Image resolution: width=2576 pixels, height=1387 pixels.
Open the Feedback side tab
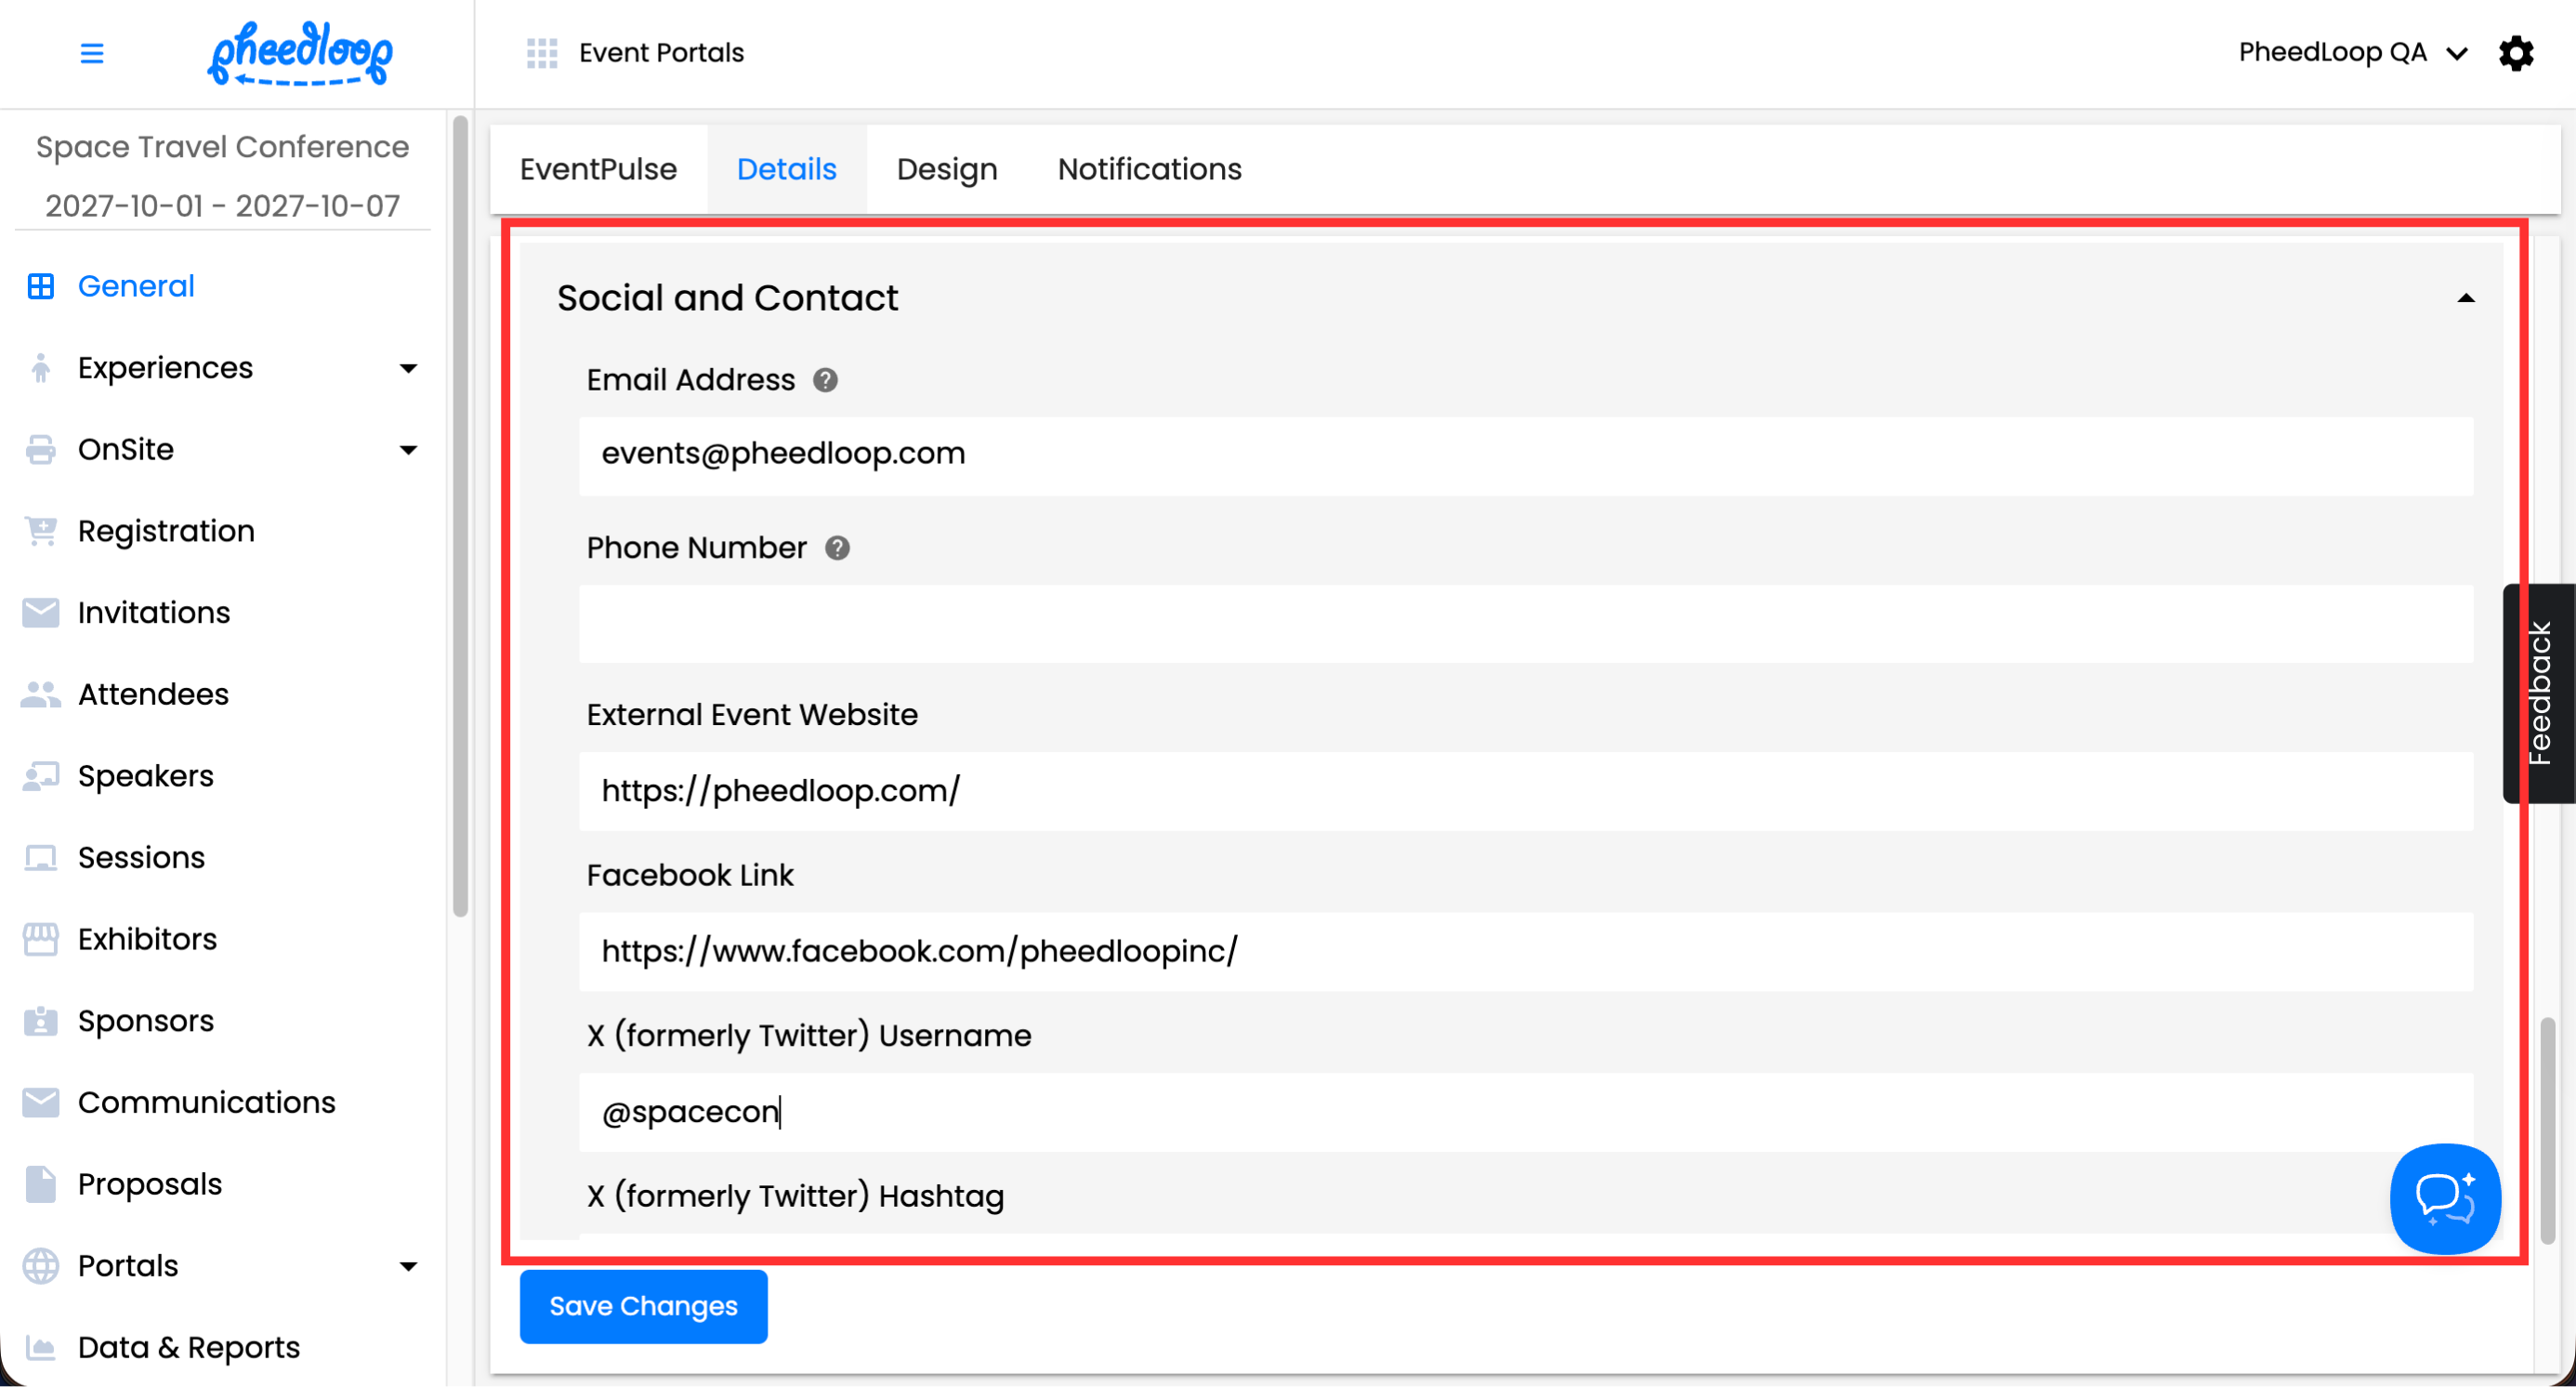coord(2539,693)
